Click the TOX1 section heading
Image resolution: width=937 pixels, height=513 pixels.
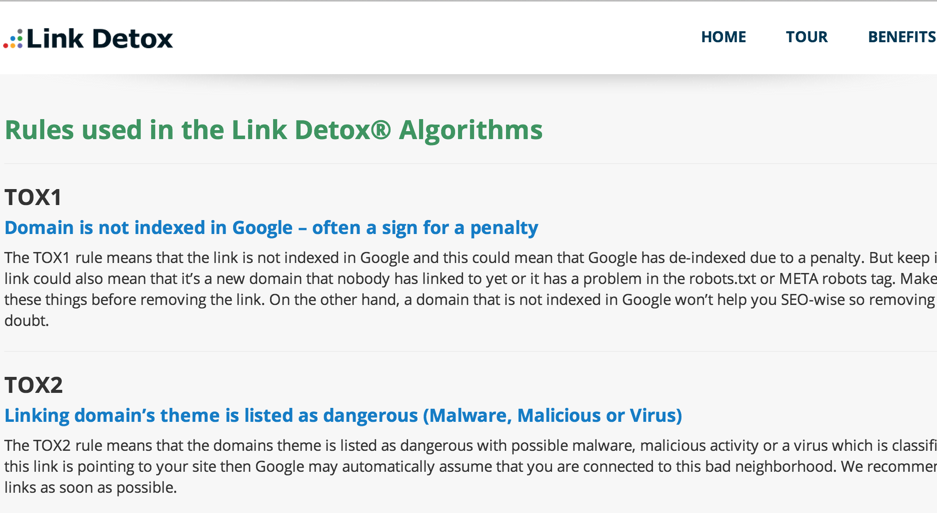coord(33,197)
